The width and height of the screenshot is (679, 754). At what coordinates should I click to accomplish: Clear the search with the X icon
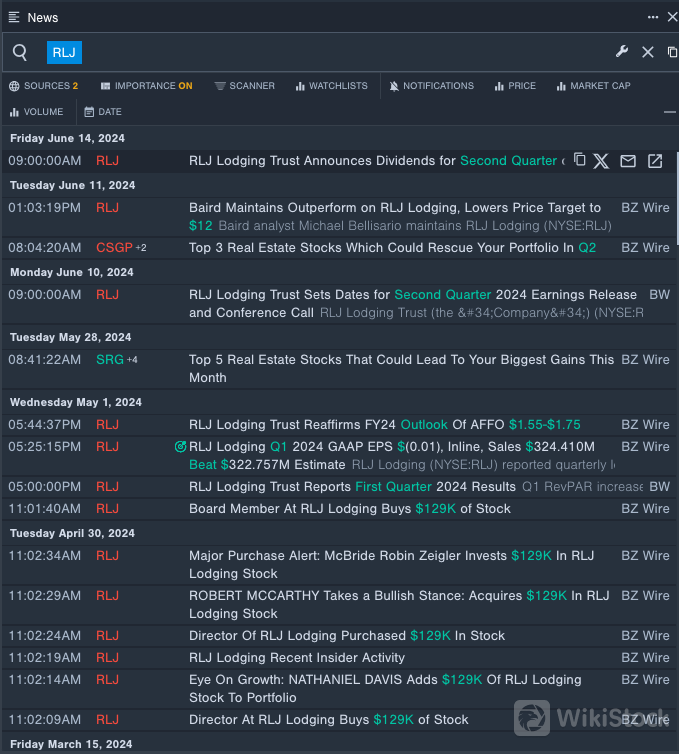[x=648, y=52]
